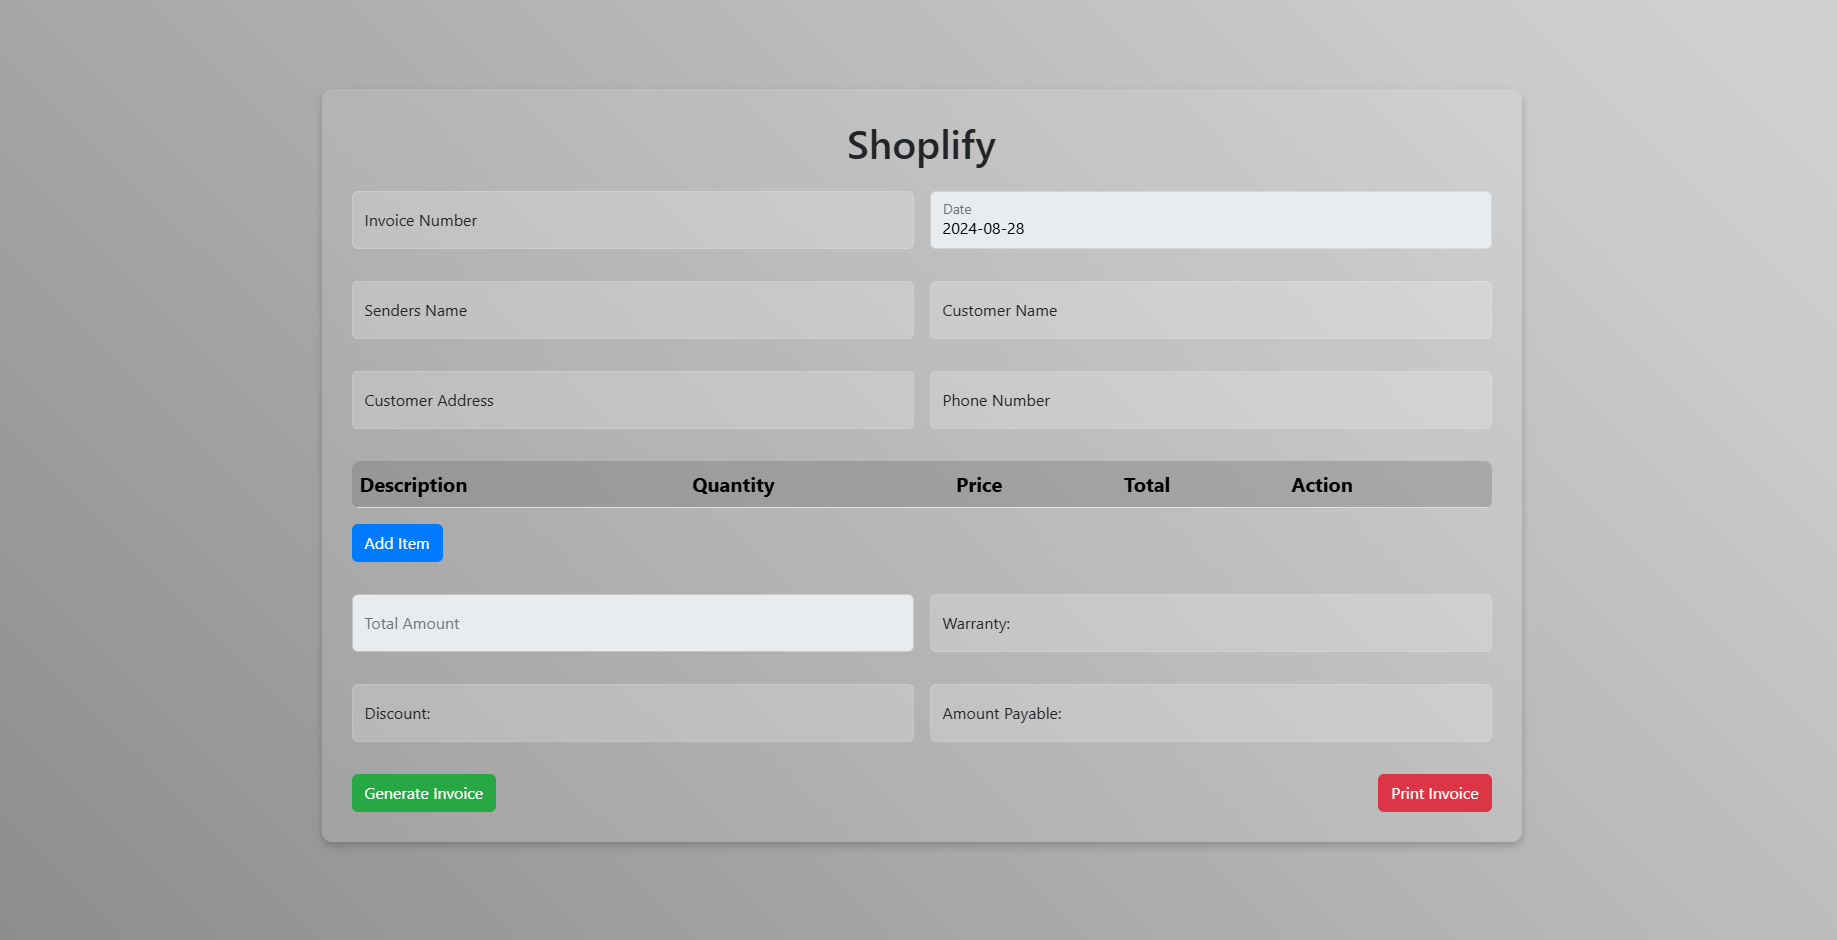This screenshot has width=1837, height=940.
Task: Hit the green Generate Invoice button
Action: coord(423,793)
